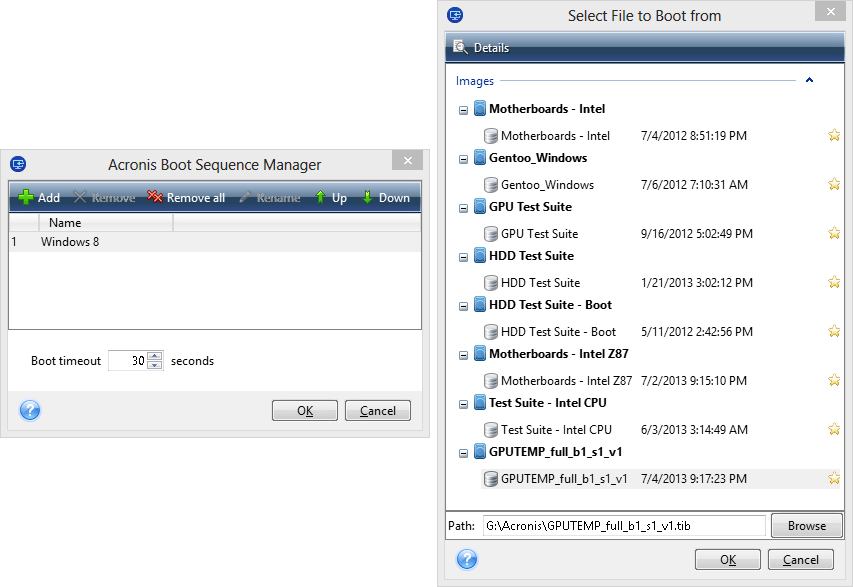Increase boot timeout with up arrow
Viewport: 853px width, 587px height.
[155, 356]
